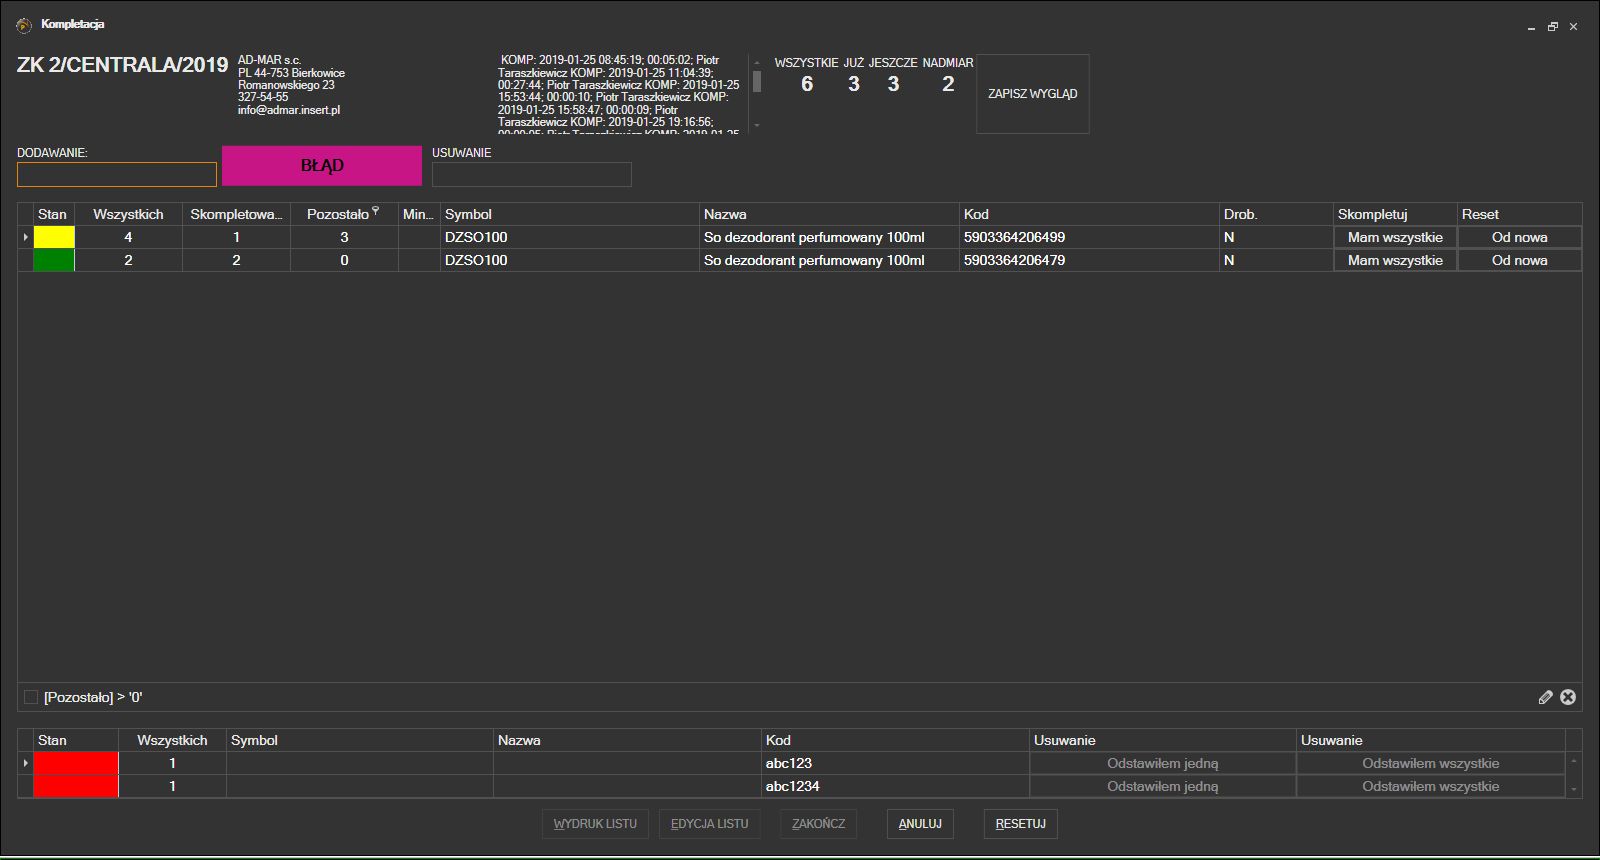Image resolution: width=1600 pixels, height=860 pixels.
Task: Click Odstawiłem wszystkie for abc123
Action: click(1430, 763)
